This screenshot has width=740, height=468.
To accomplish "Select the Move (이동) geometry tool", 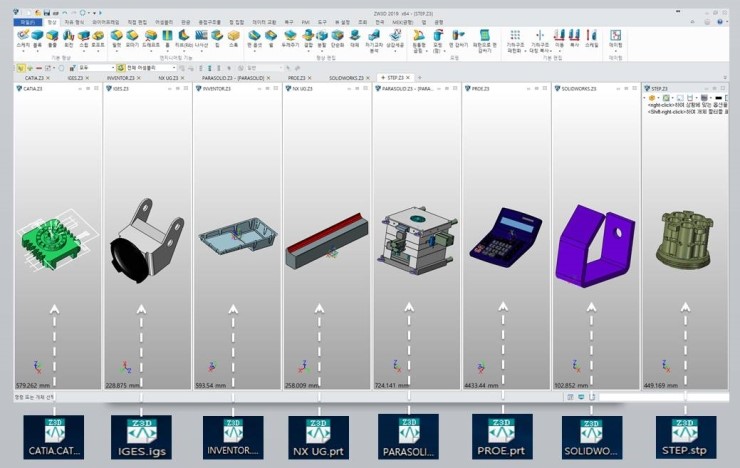I will pos(559,39).
